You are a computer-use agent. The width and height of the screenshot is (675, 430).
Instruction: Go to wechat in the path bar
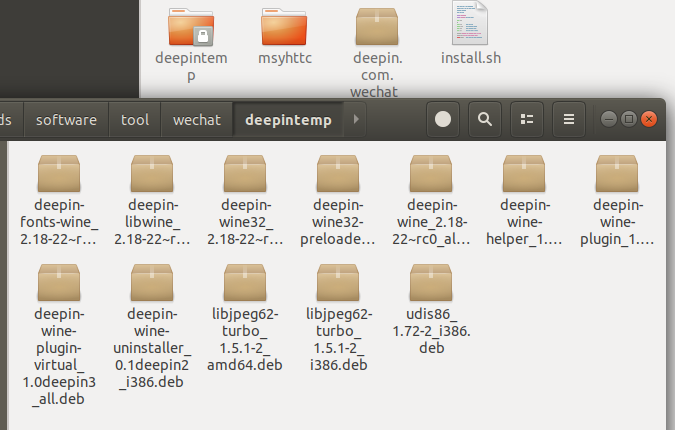pyautogui.click(x=197, y=120)
